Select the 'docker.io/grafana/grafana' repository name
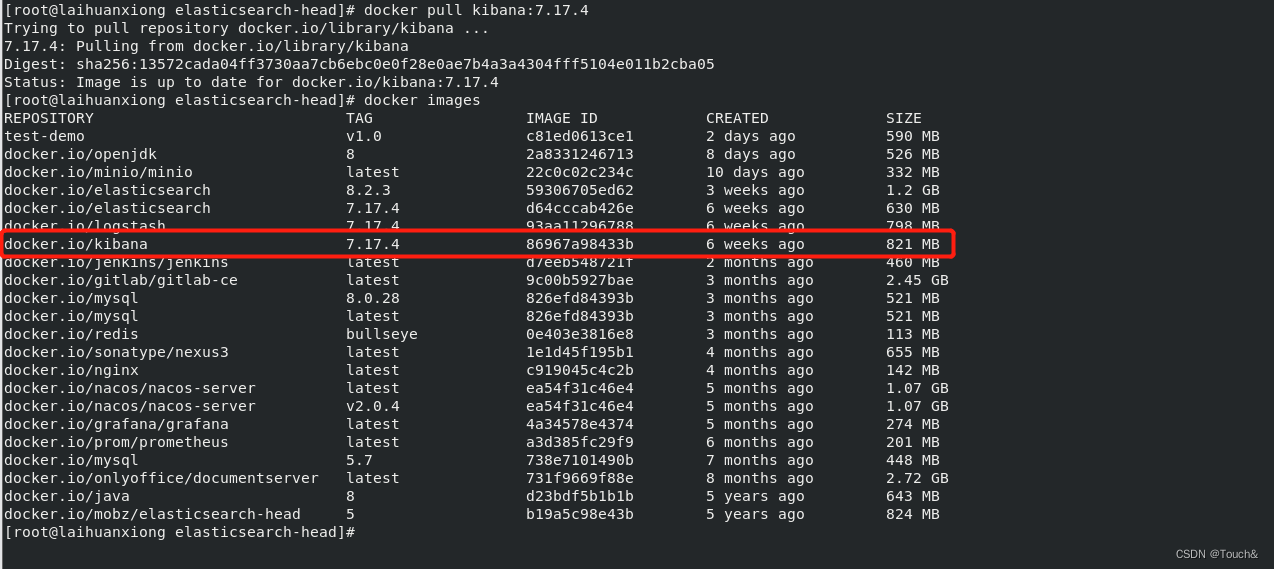 click(116, 424)
